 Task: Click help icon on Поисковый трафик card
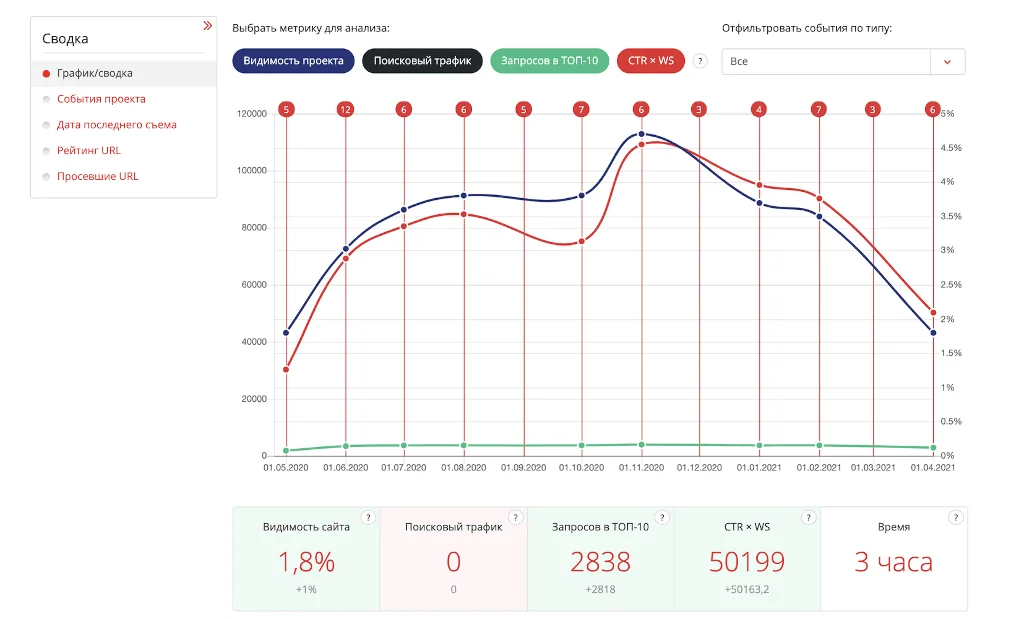tap(515, 517)
